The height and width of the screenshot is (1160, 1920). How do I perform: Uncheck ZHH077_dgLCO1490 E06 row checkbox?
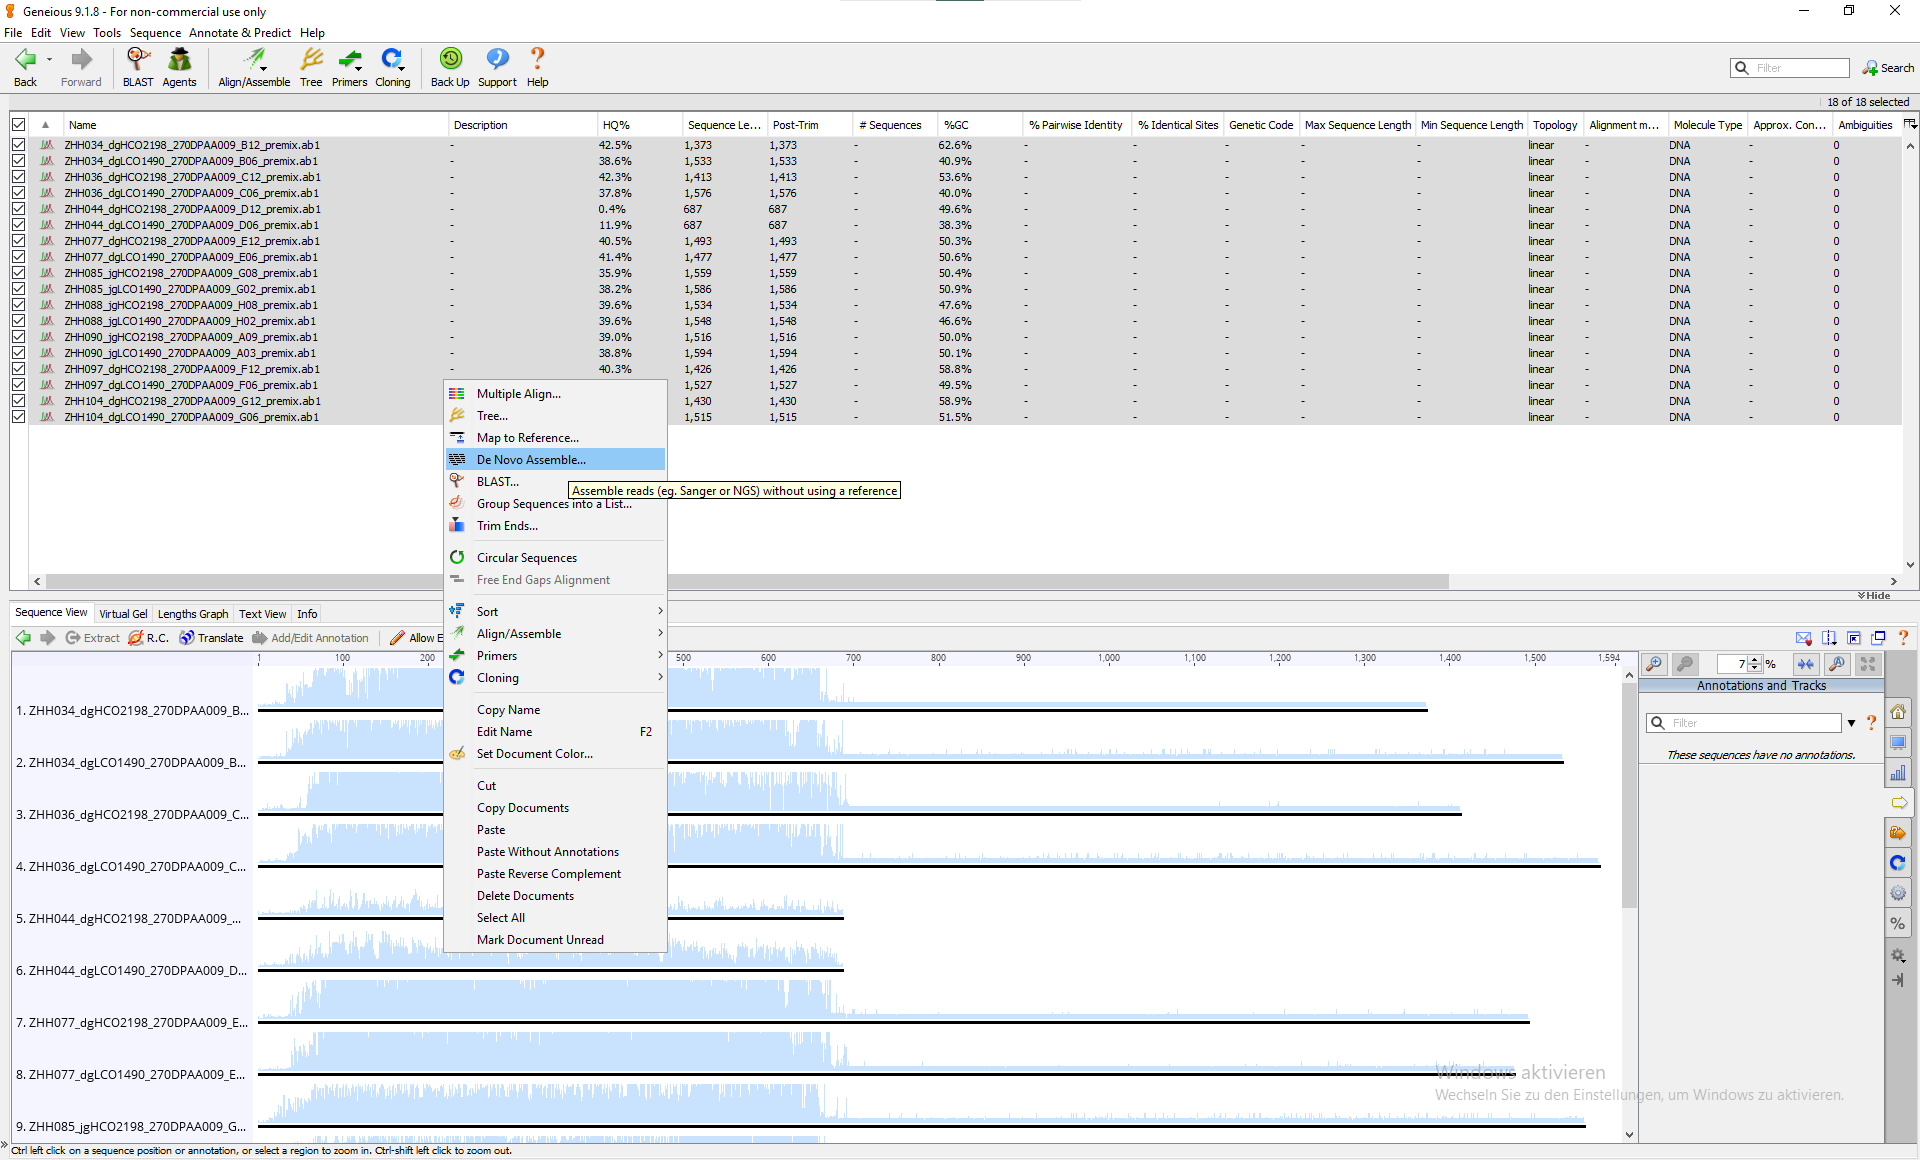[18, 257]
